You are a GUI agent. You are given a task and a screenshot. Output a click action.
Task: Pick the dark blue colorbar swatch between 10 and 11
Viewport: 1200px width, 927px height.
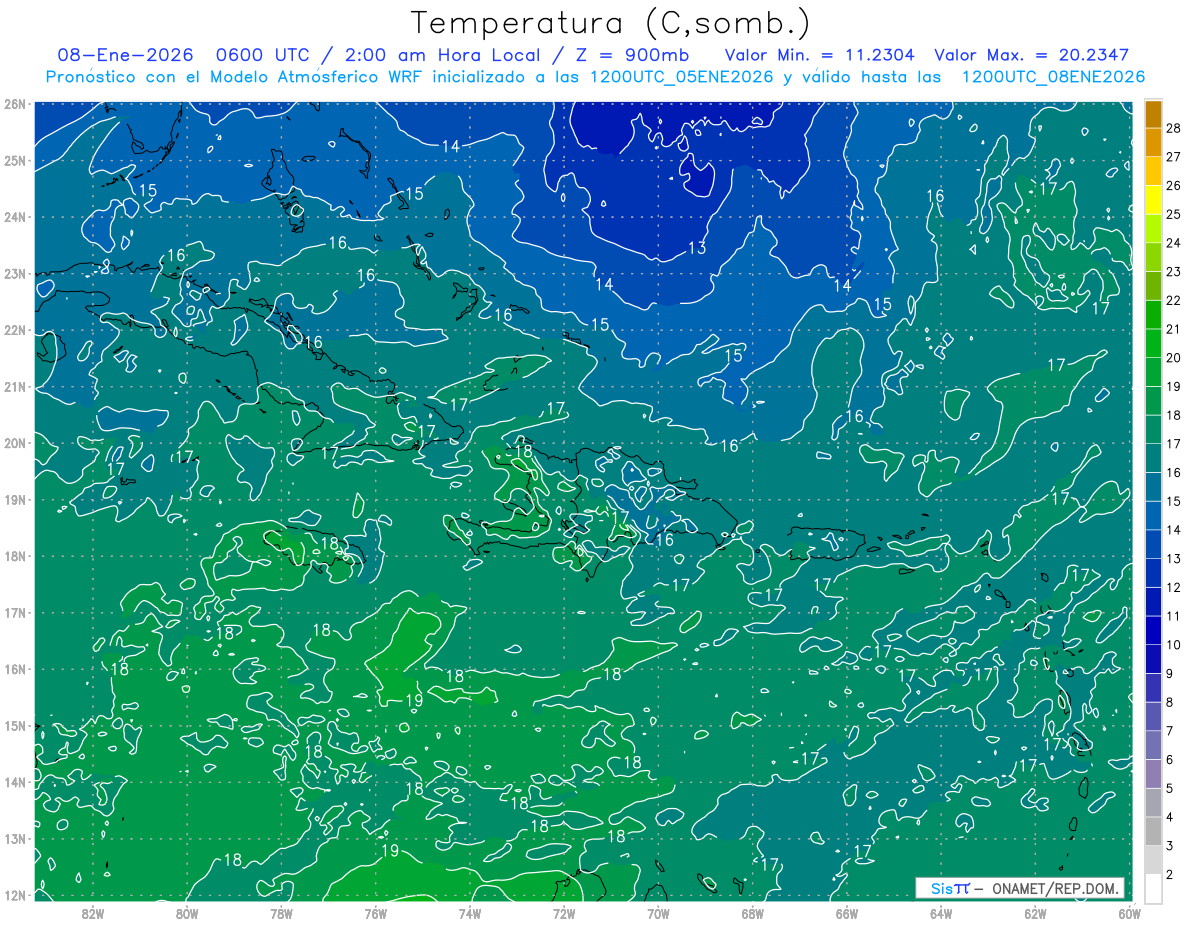tap(1153, 630)
